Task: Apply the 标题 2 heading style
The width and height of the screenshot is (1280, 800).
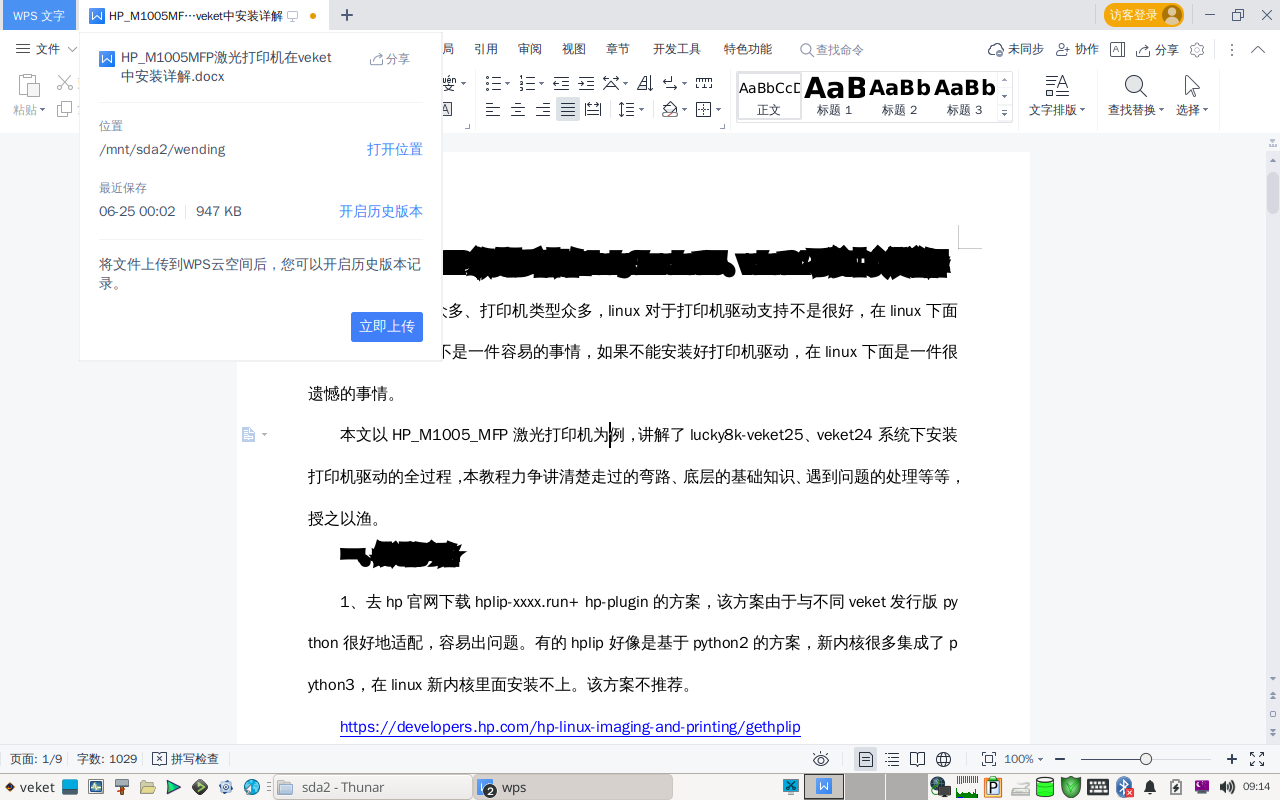Action: pyautogui.click(x=899, y=96)
